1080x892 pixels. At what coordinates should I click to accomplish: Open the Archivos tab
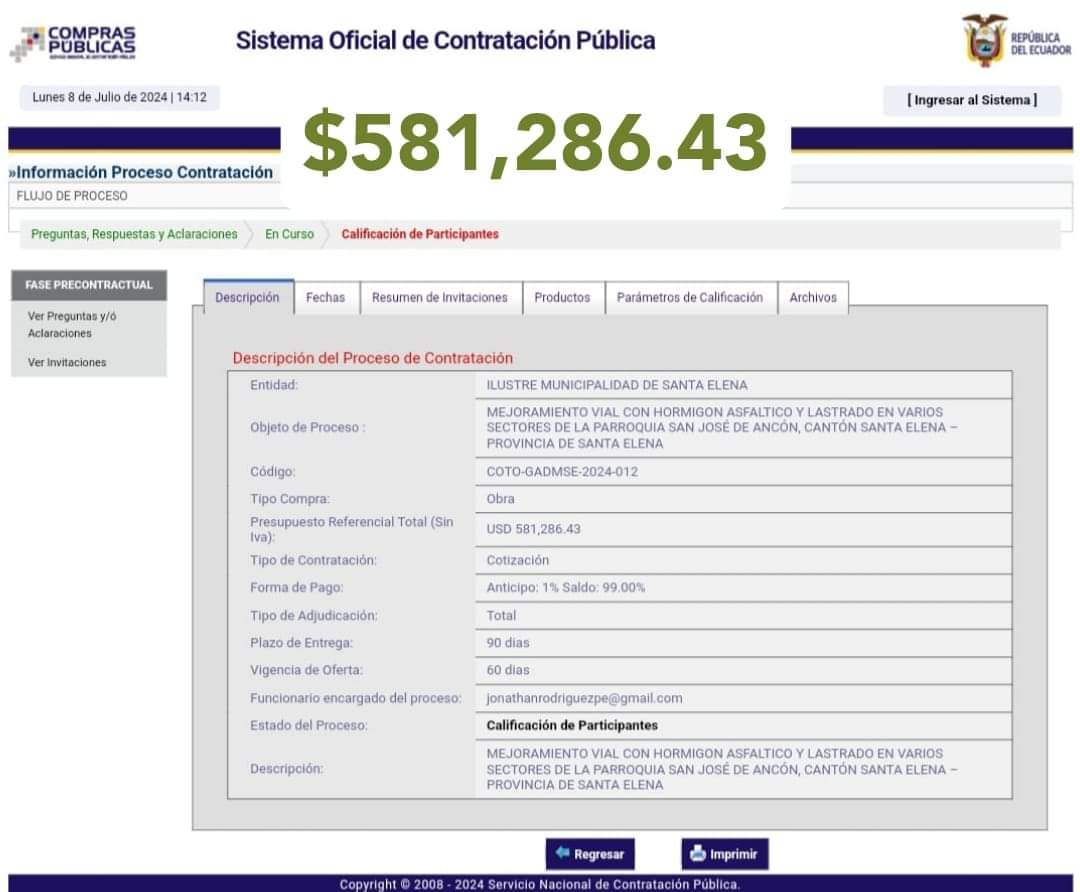pos(812,298)
